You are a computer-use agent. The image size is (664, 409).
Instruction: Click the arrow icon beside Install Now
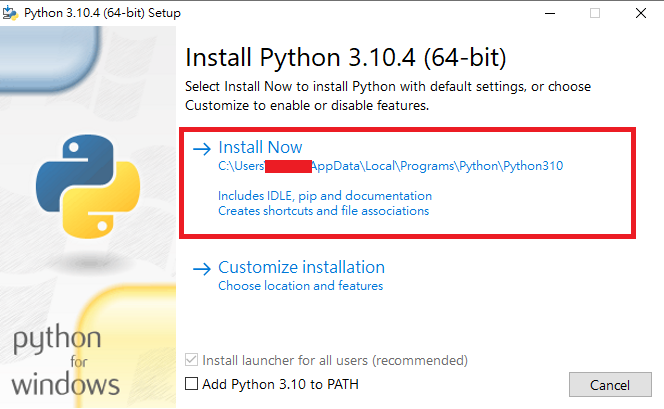tap(201, 148)
